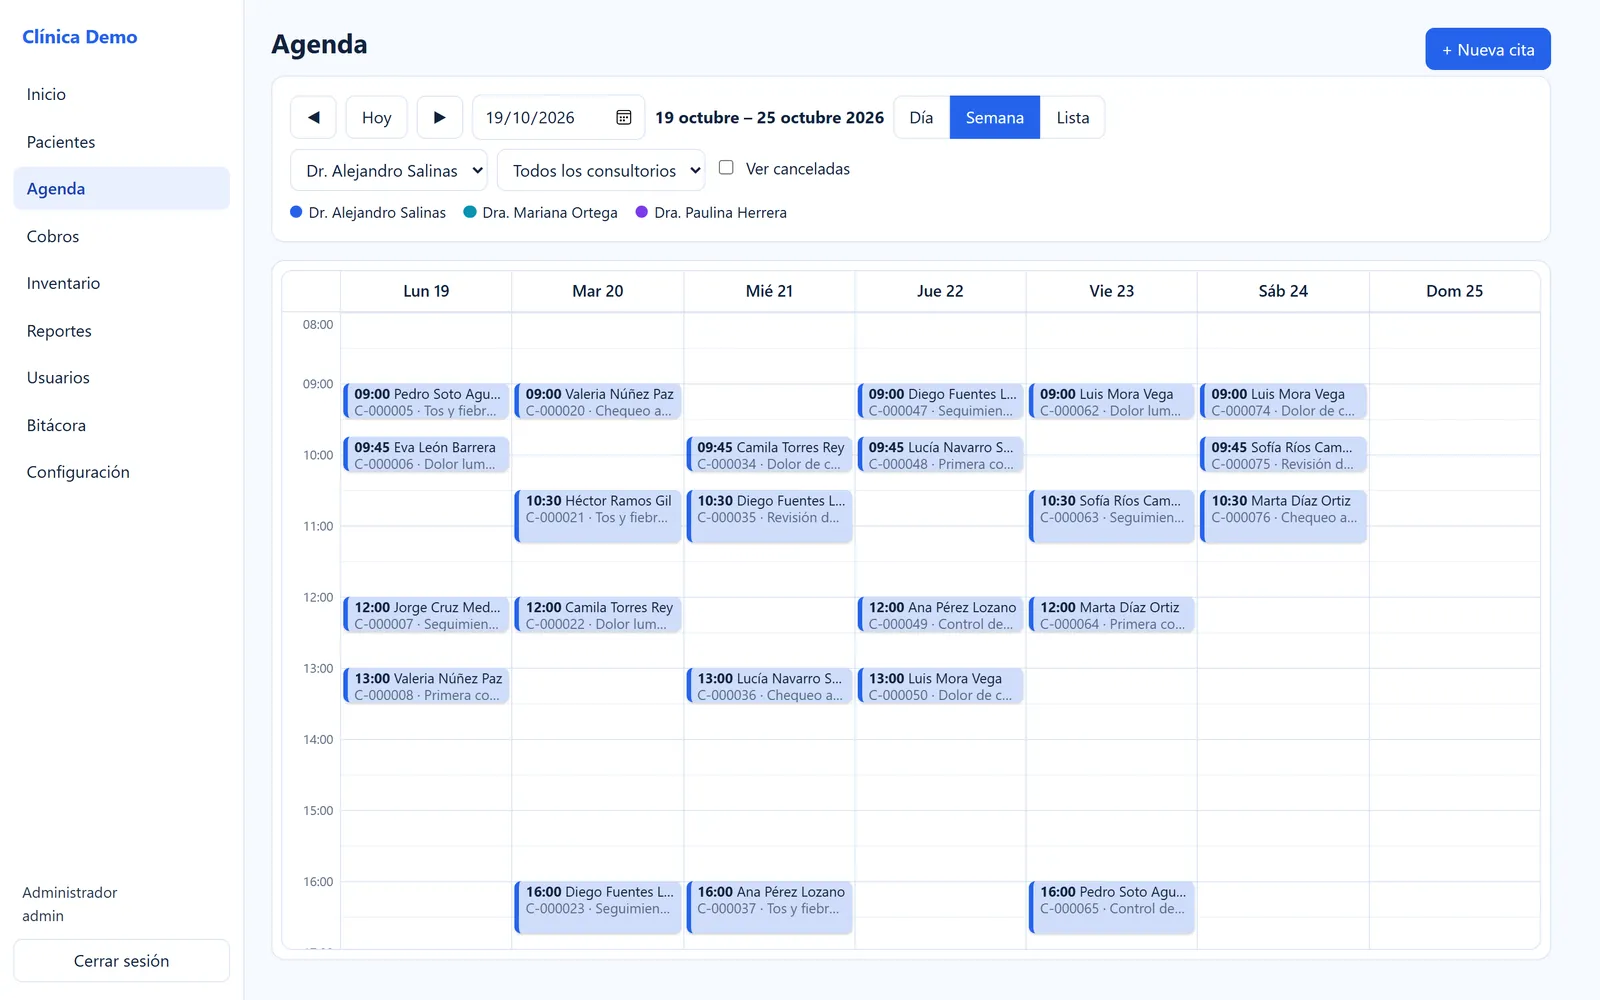The image size is (1600, 1000).
Task: Click the Clínica Demo logo link
Action: (80, 37)
